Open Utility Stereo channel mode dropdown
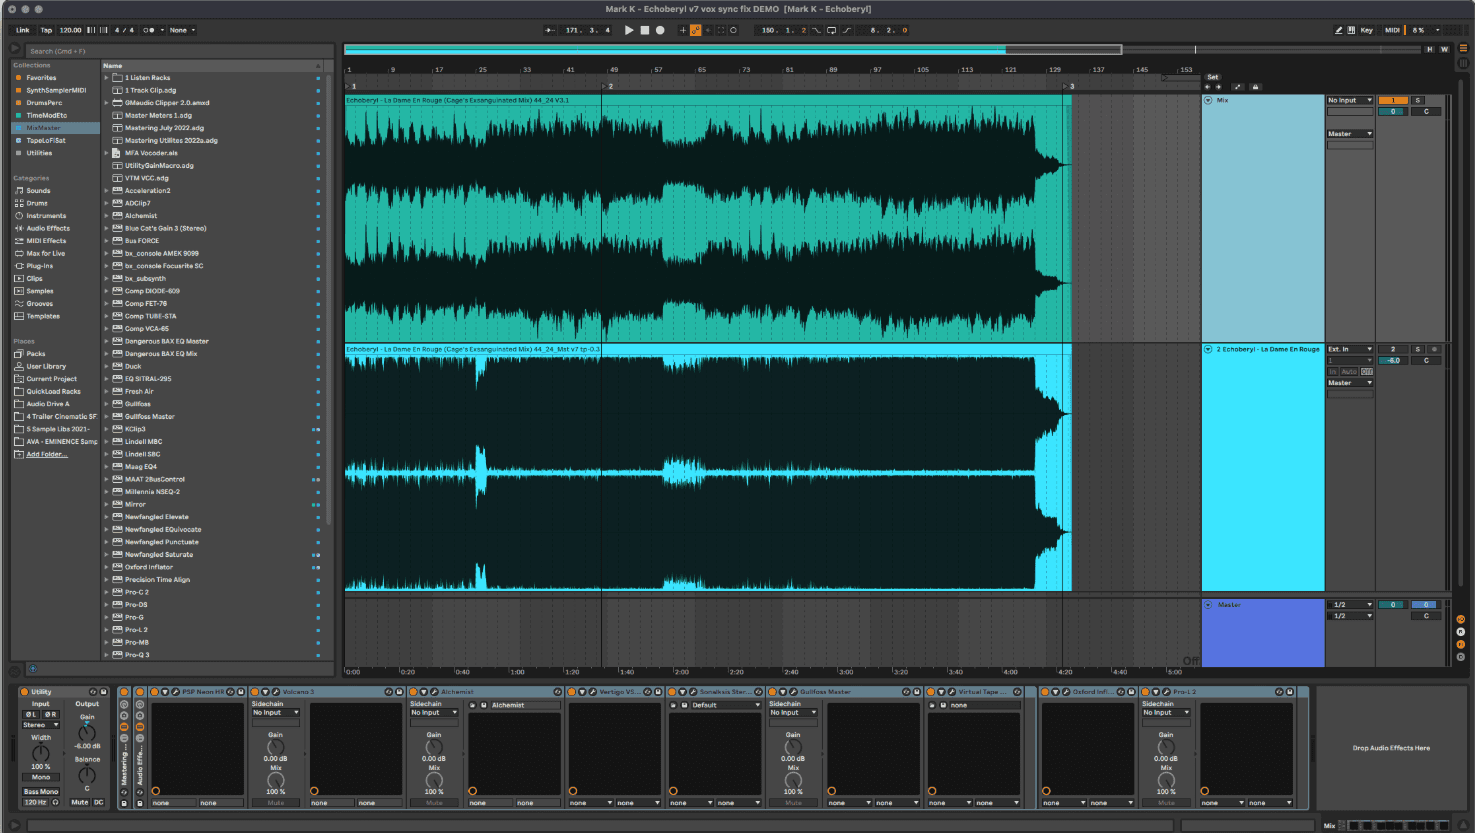This screenshot has width=1475, height=833. [x=41, y=725]
